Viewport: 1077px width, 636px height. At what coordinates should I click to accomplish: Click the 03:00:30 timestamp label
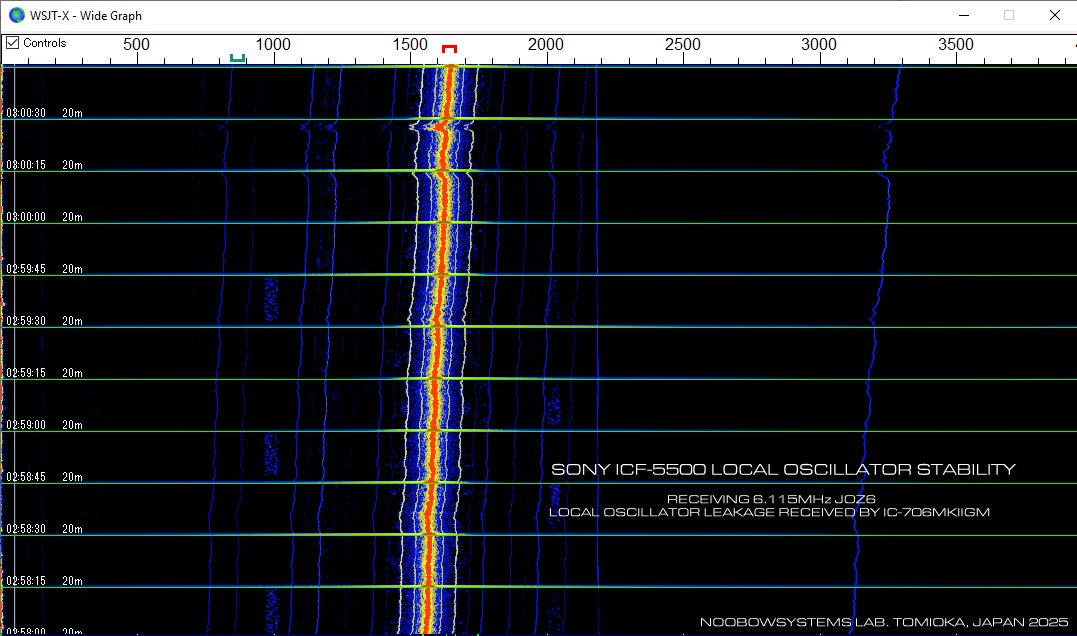pos(26,113)
